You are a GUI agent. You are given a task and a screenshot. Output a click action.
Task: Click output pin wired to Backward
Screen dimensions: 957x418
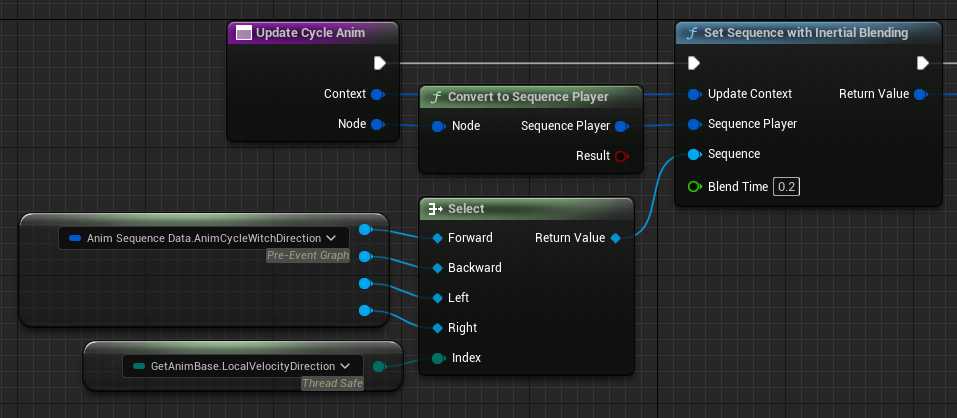(365, 256)
